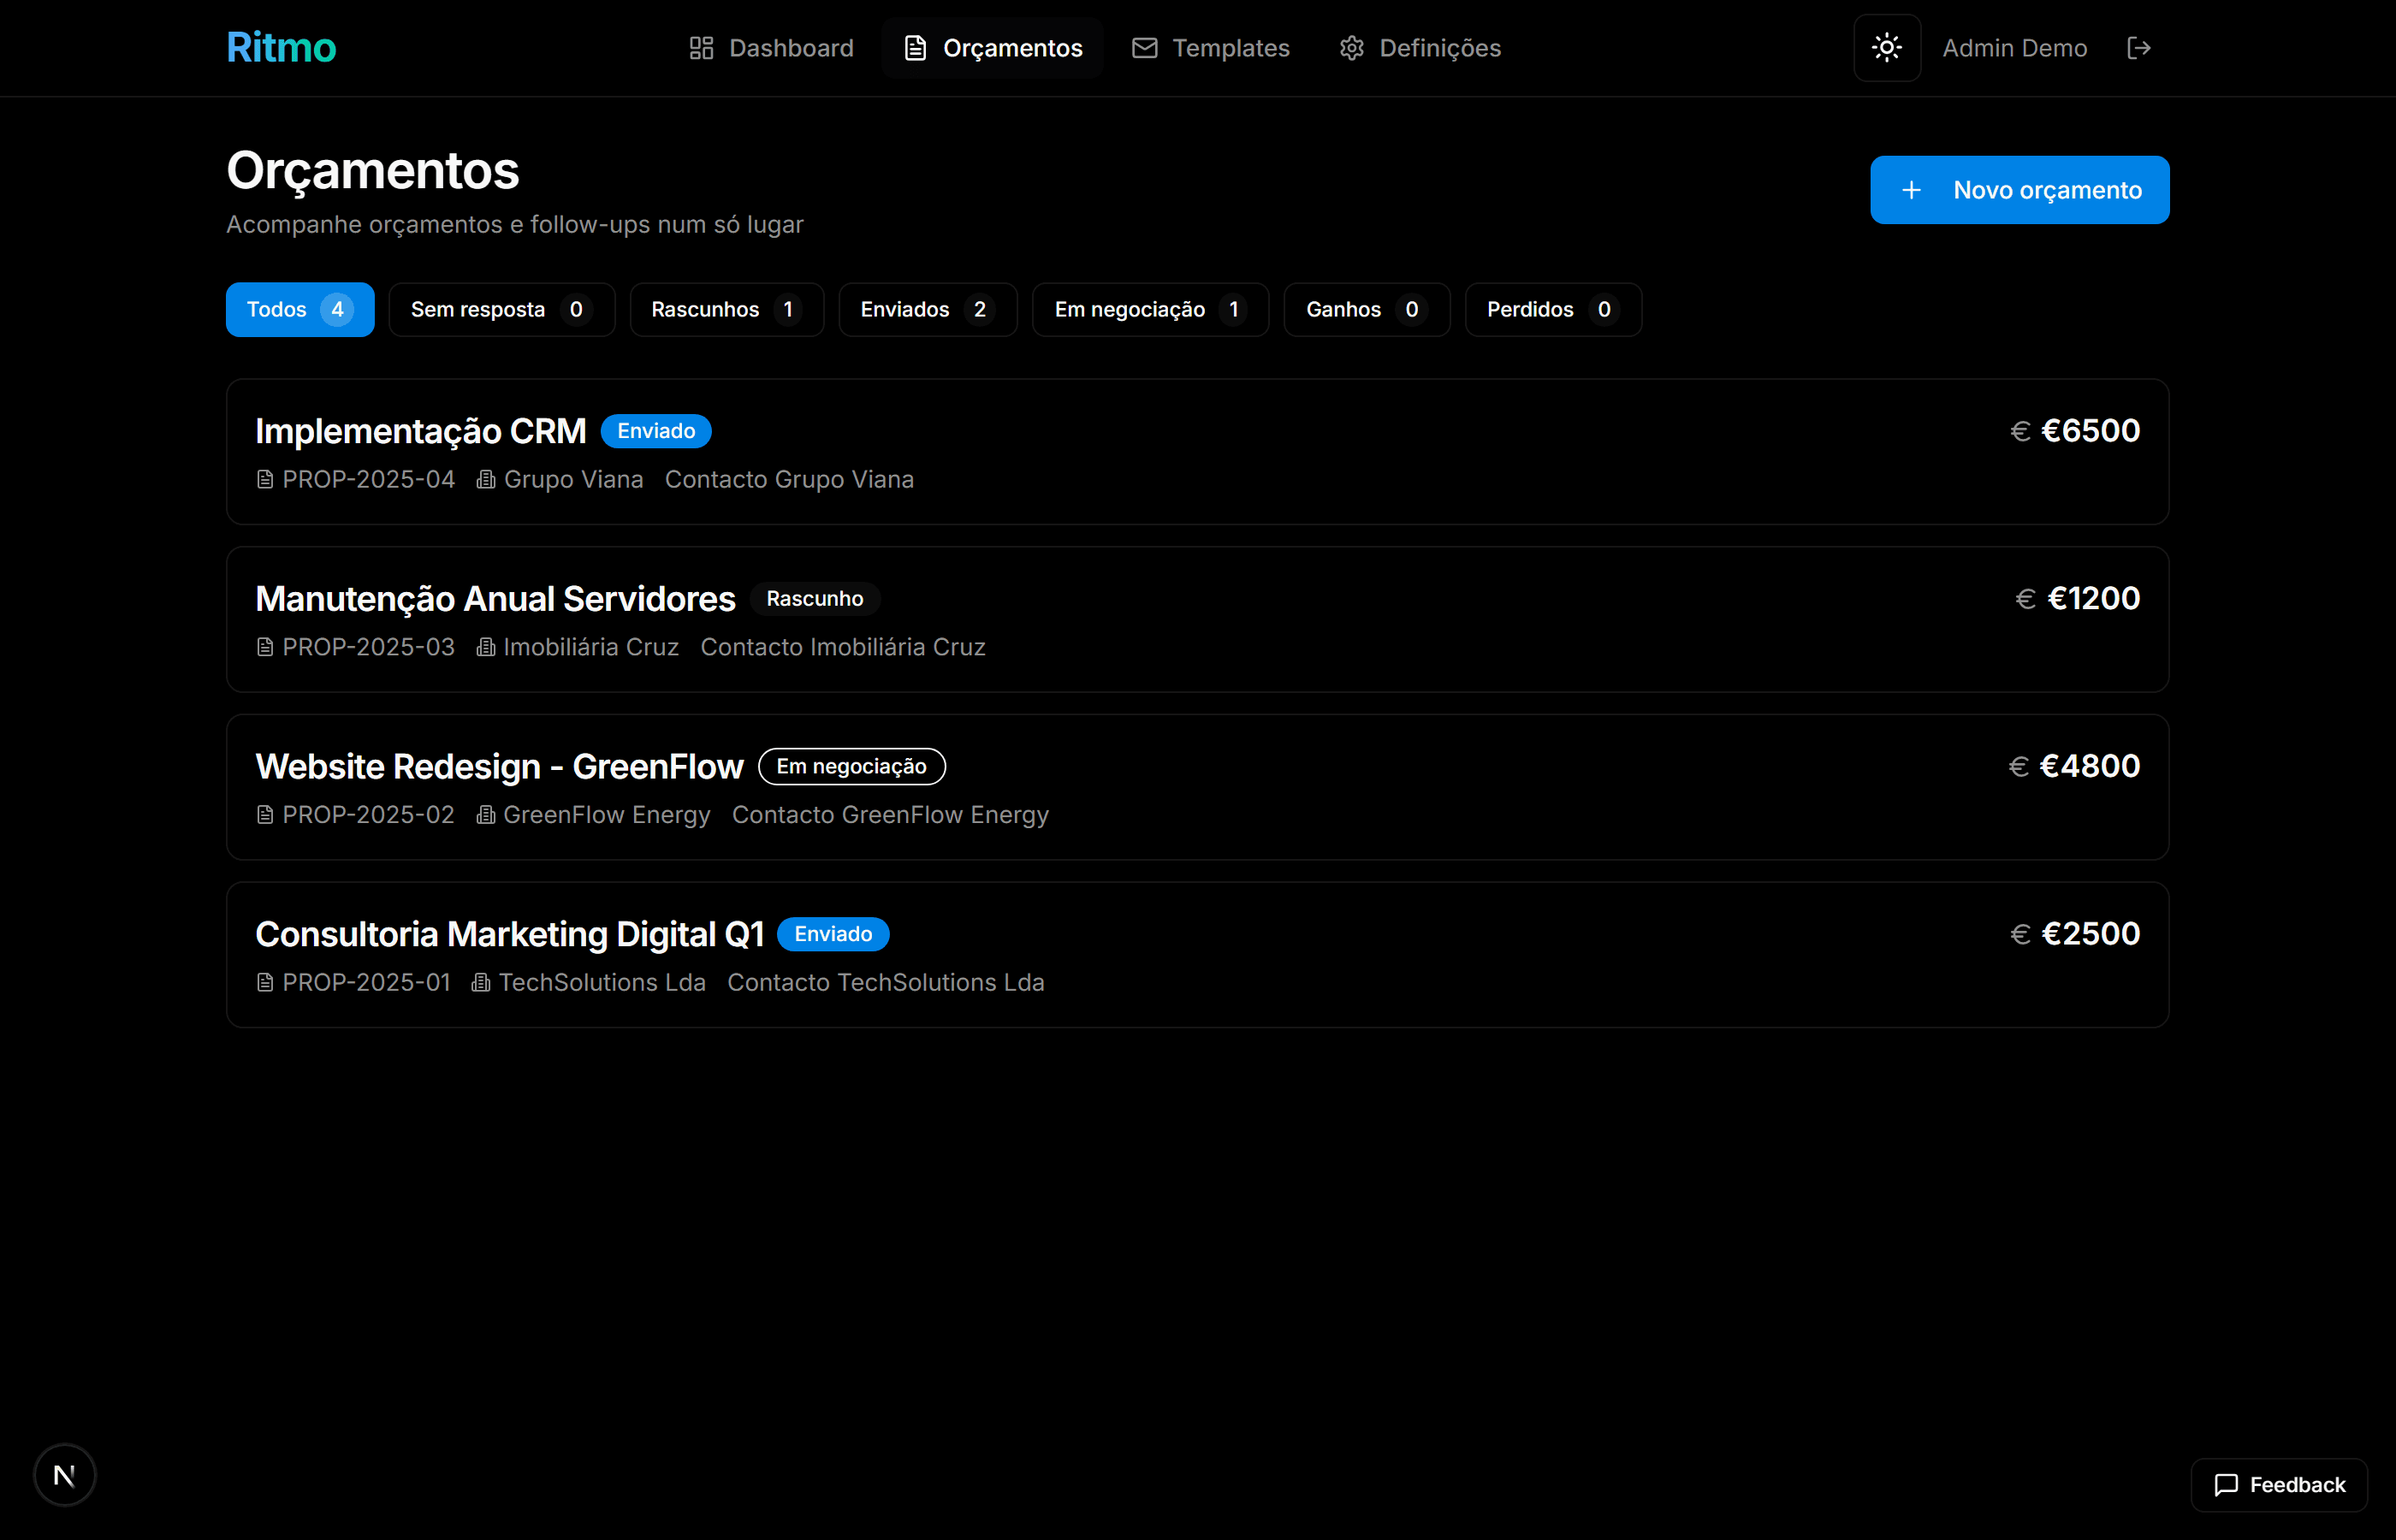
Task: Click Admin Demo user name
Action: pos(2014,48)
